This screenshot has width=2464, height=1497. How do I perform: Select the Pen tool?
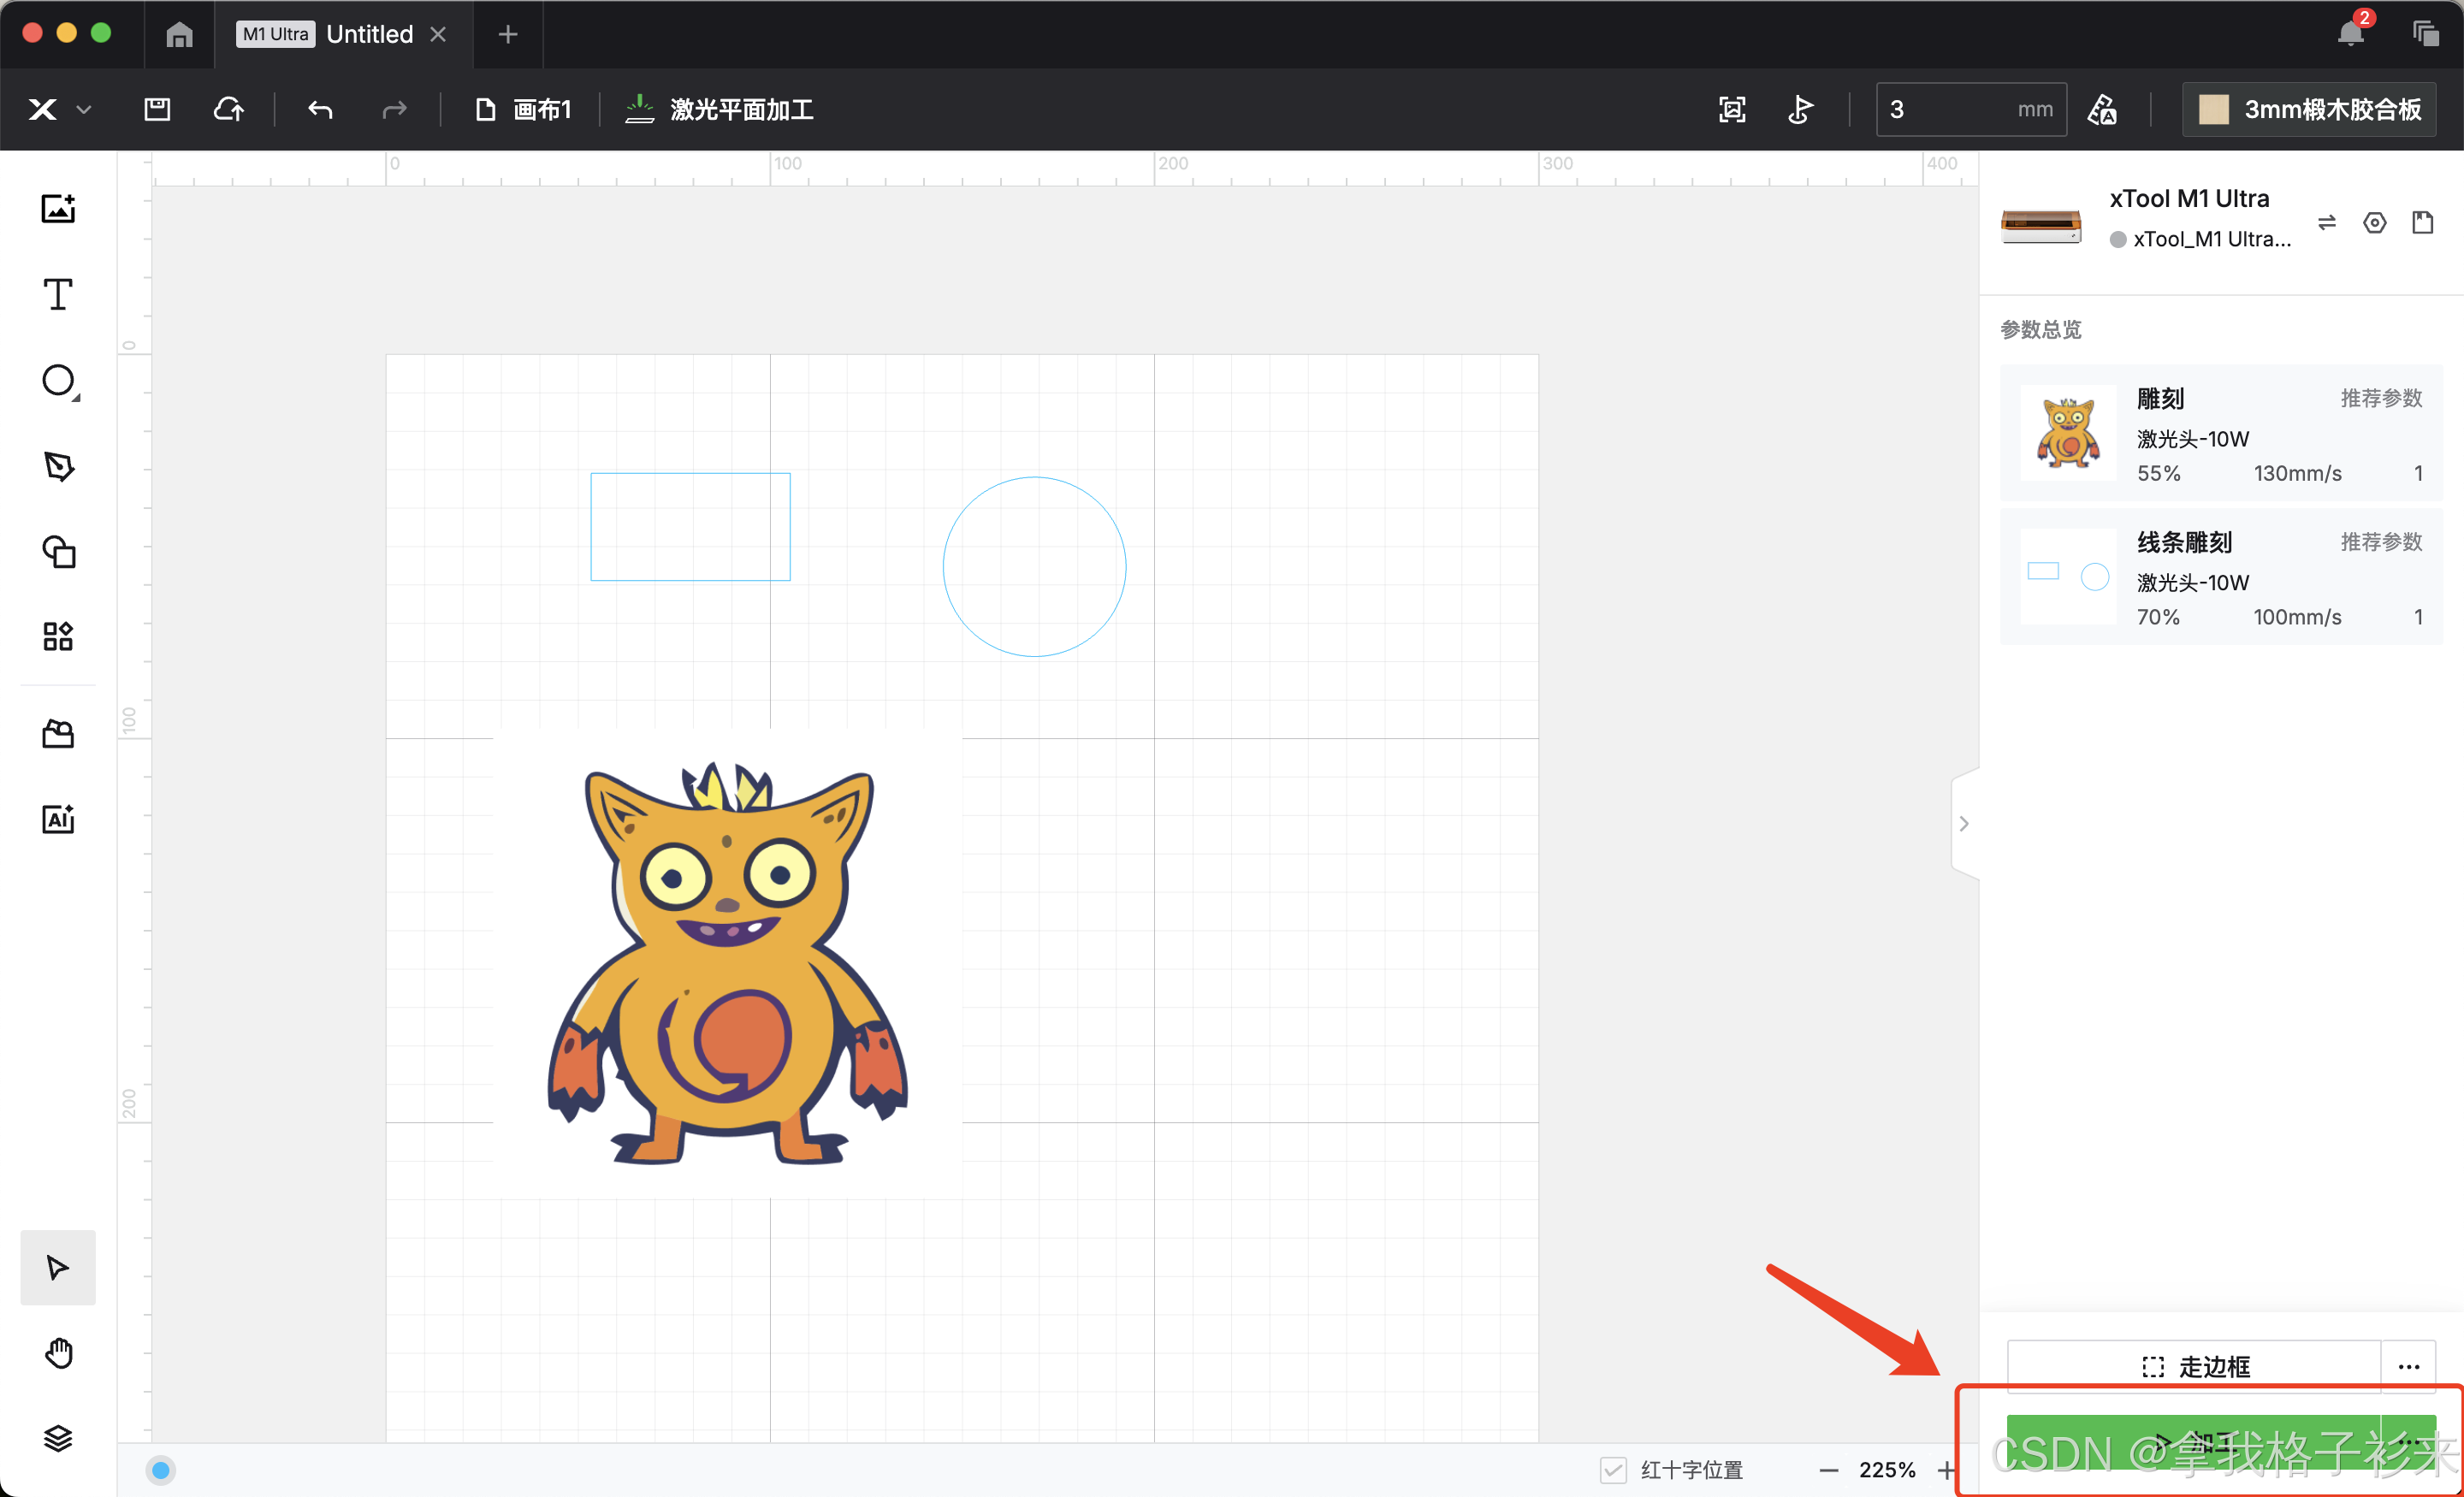tap(58, 465)
